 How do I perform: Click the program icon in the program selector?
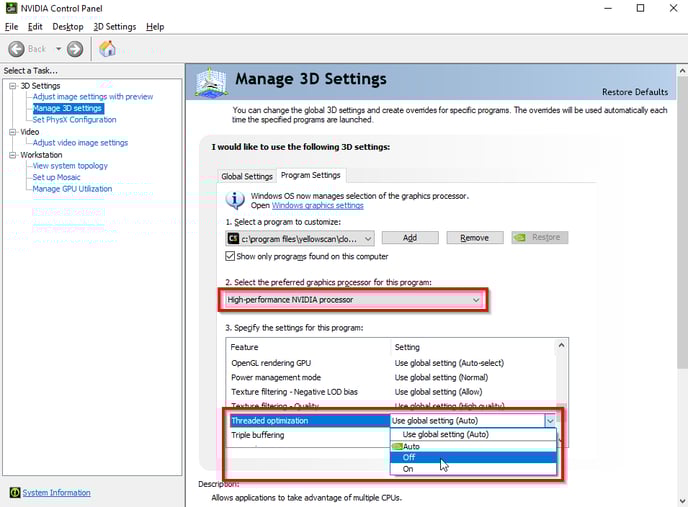(x=233, y=238)
